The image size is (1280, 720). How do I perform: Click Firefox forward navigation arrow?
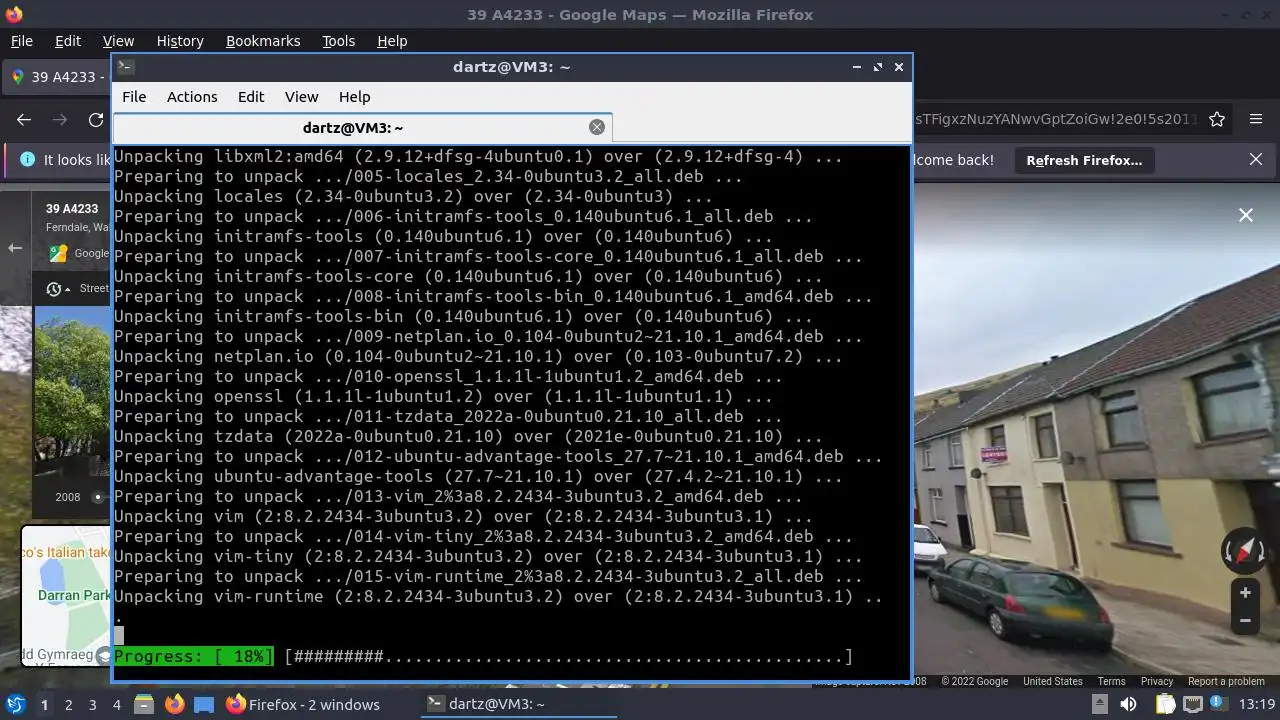point(60,119)
